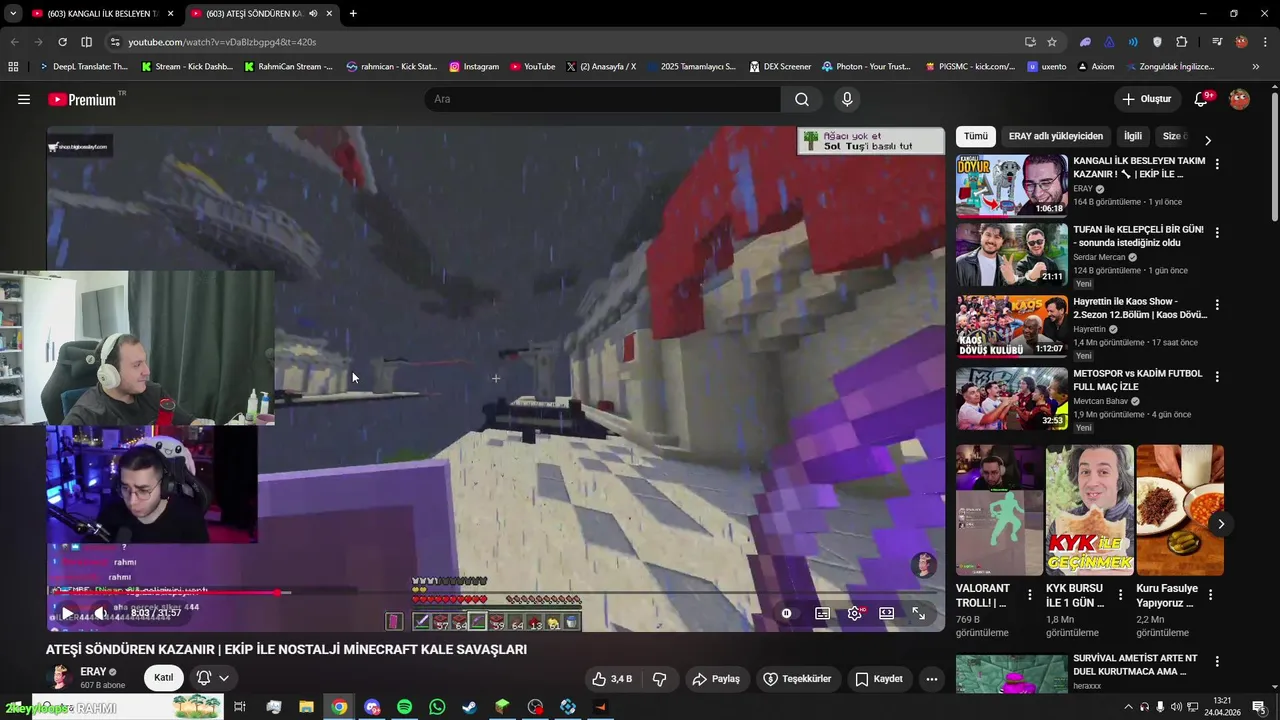Open Spotify from the taskbar
Viewport: 1280px width, 720px height.
[404, 707]
